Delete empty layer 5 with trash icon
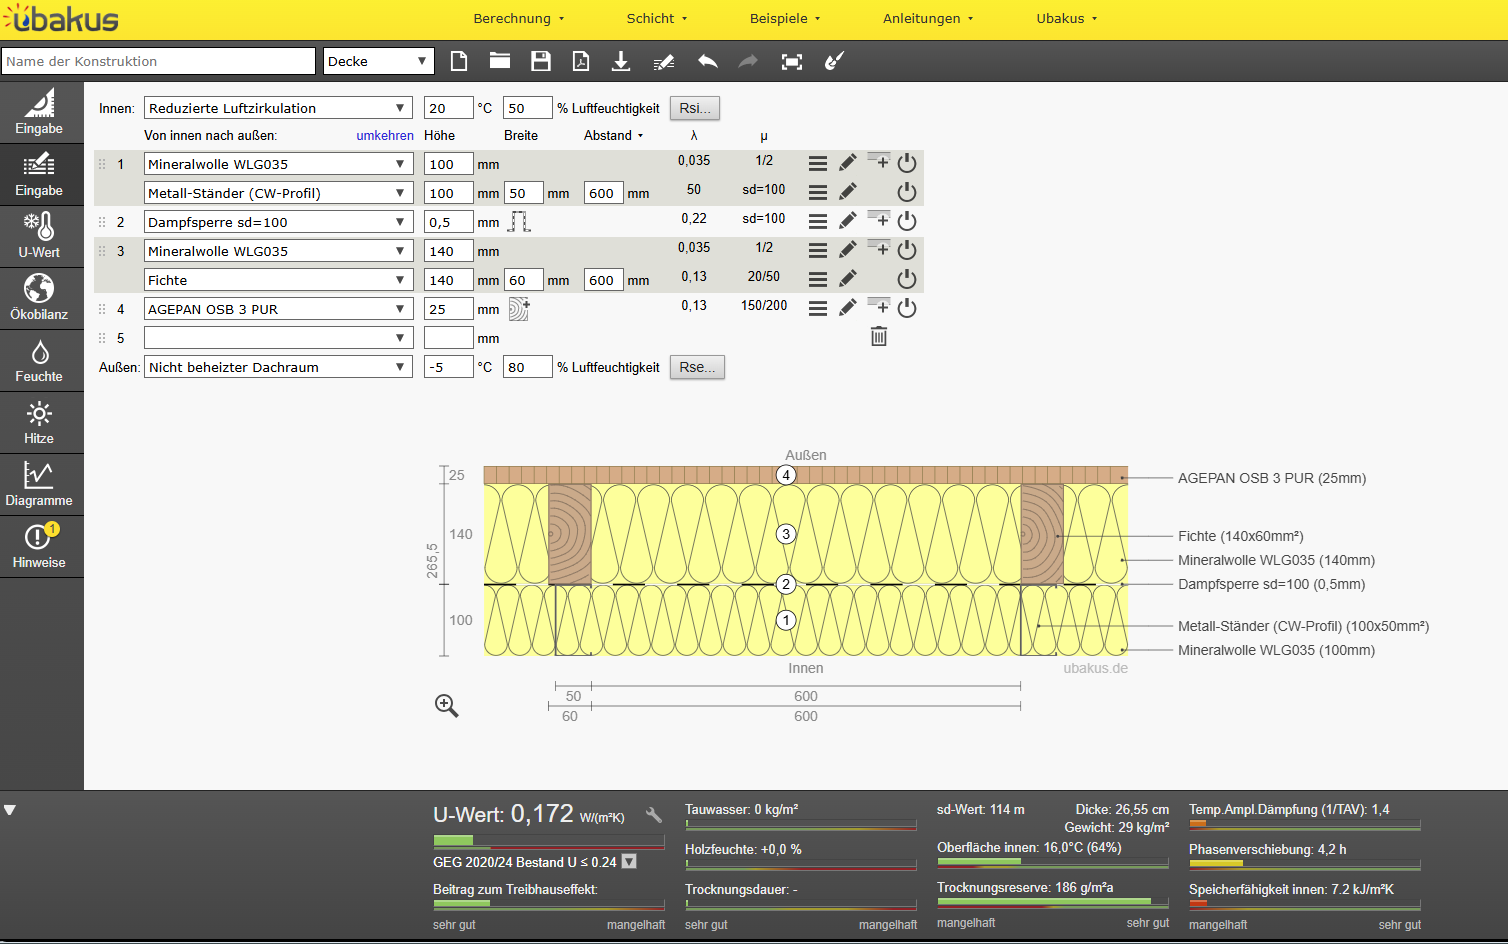Image resolution: width=1508 pixels, height=944 pixels. 879,337
